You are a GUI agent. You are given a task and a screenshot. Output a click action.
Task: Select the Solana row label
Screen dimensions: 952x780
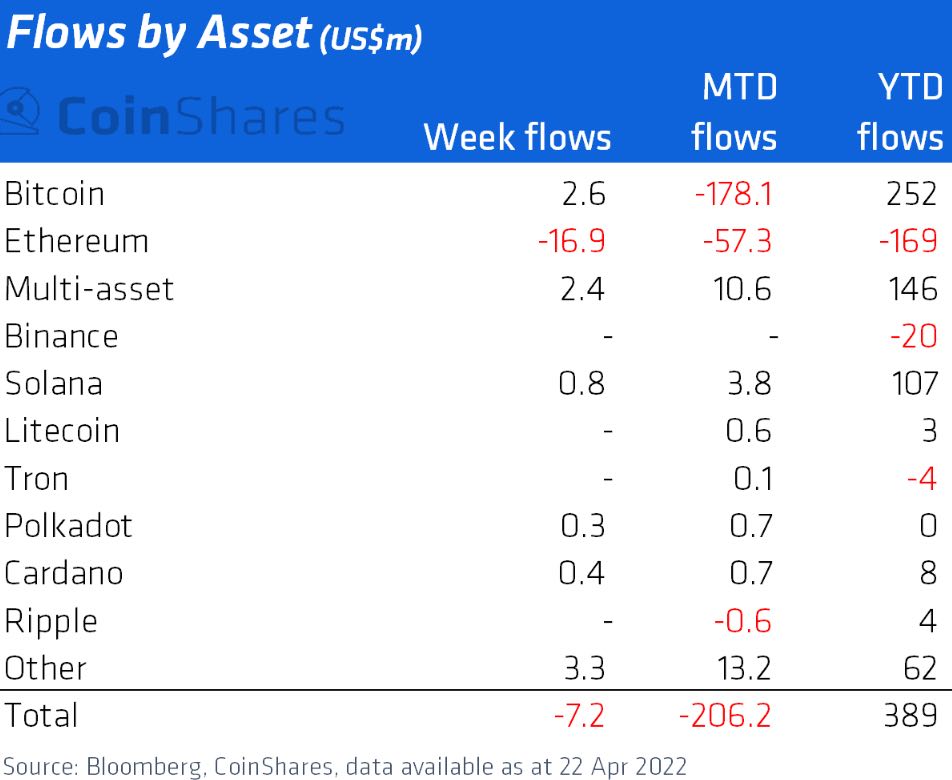(x=53, y=384)
